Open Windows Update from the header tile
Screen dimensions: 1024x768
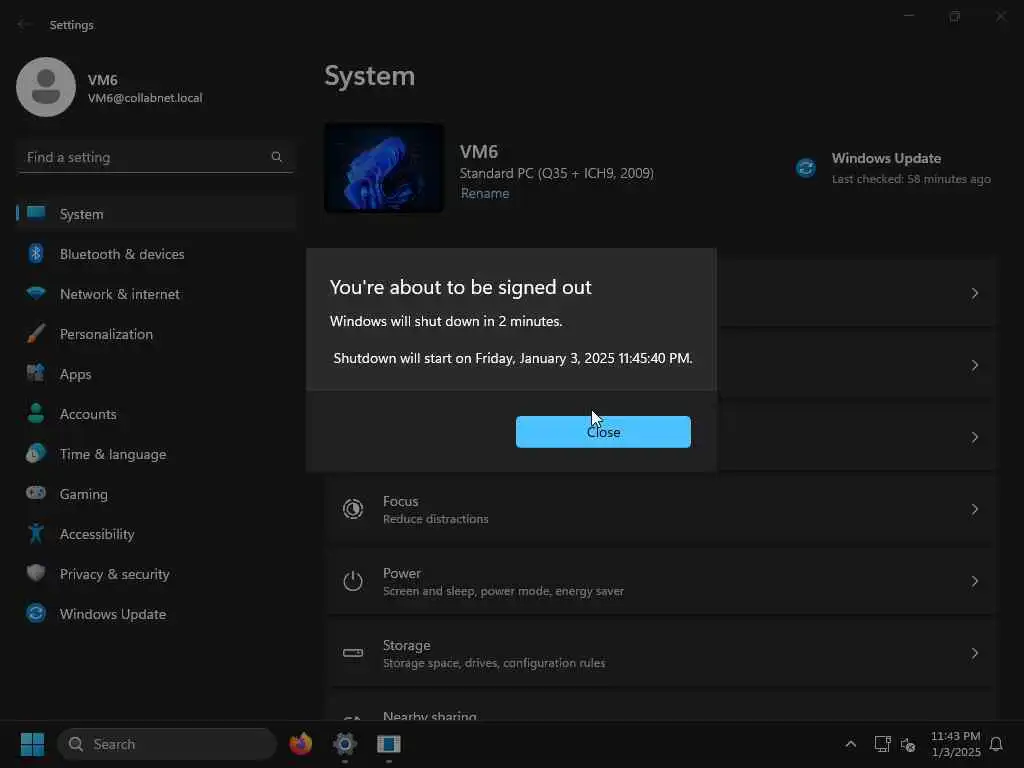tap(895, 168)
